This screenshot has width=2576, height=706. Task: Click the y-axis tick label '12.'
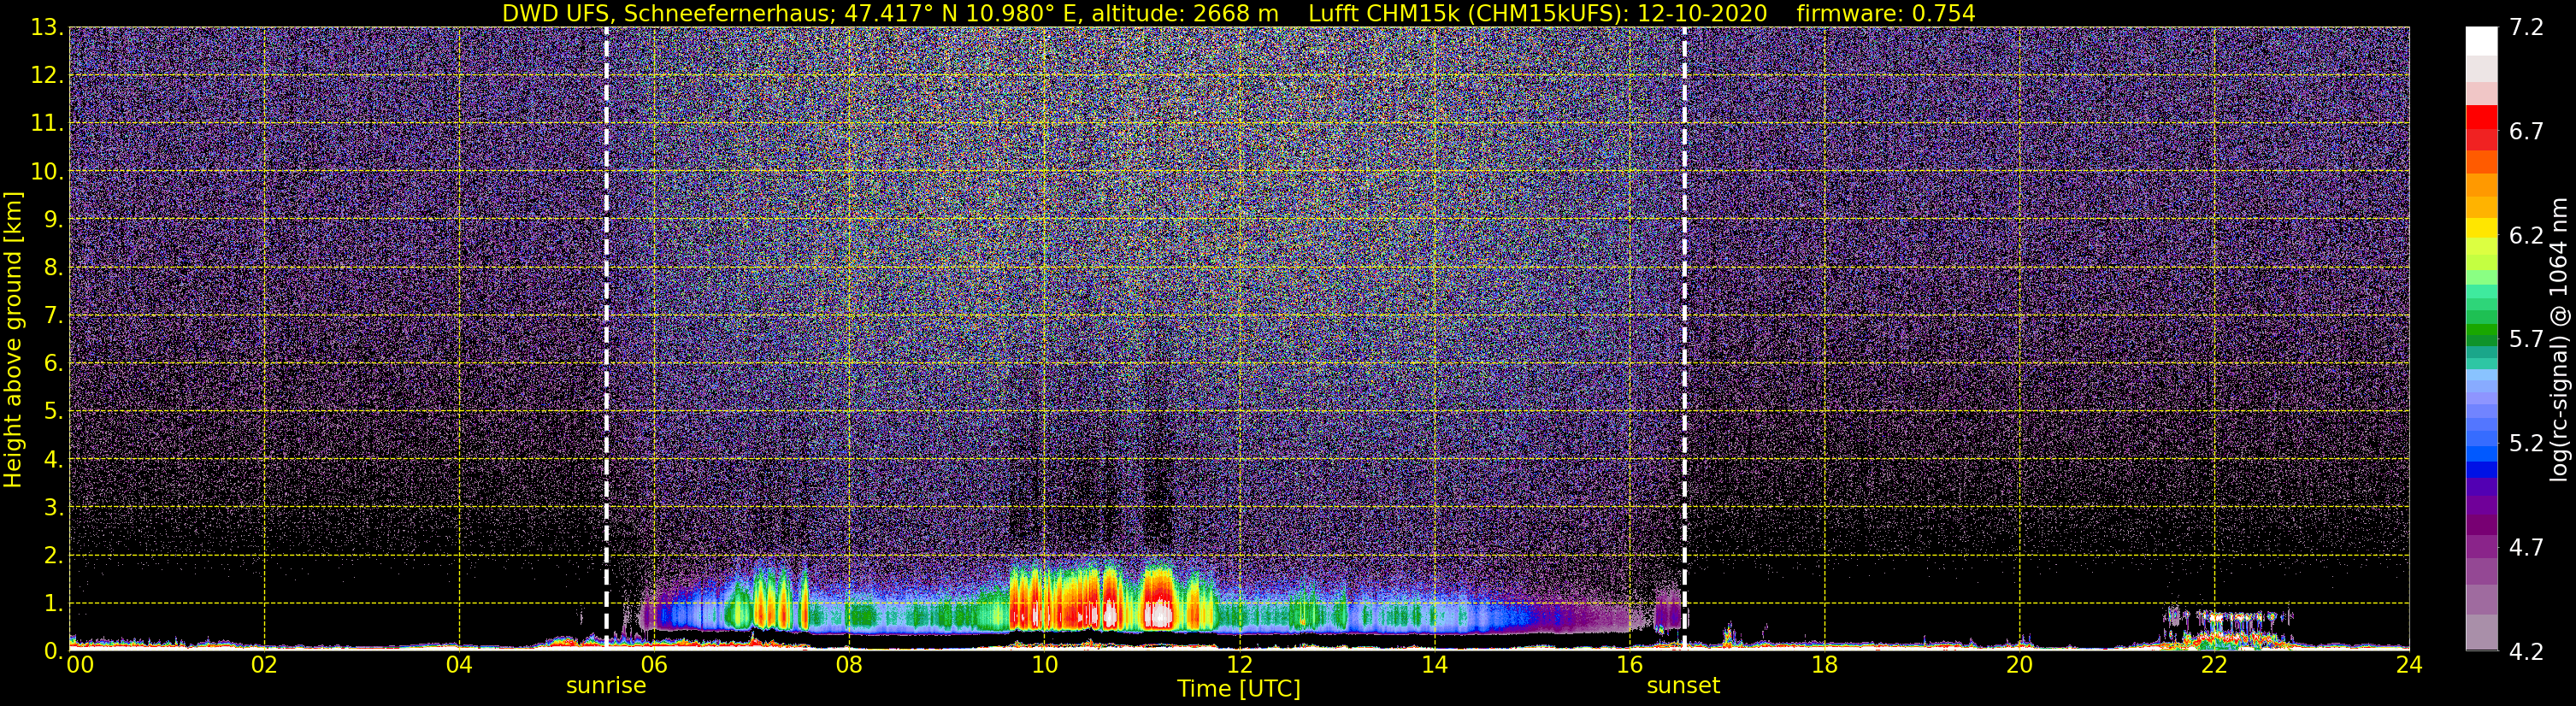pyautogui.click(x=47, y=75)
